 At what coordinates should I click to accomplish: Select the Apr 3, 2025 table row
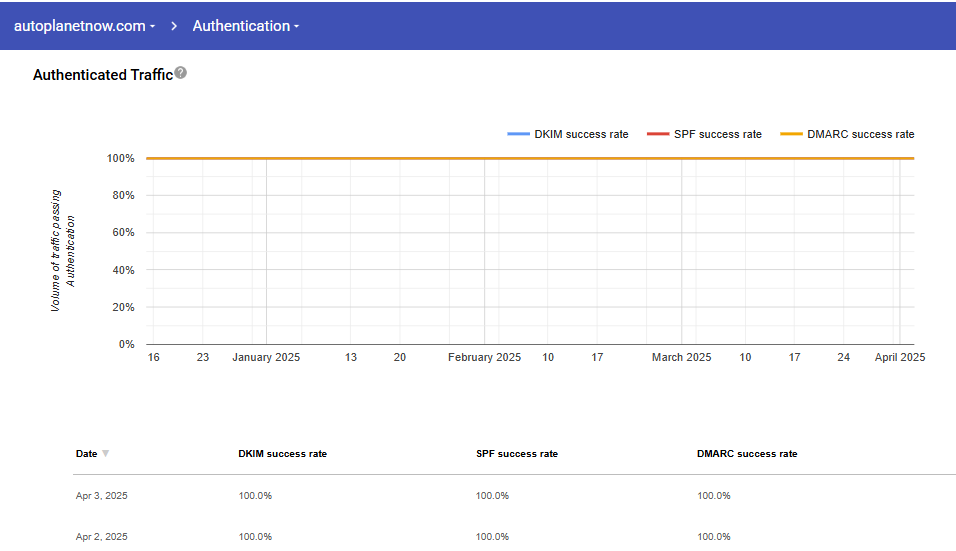(102, 496)
